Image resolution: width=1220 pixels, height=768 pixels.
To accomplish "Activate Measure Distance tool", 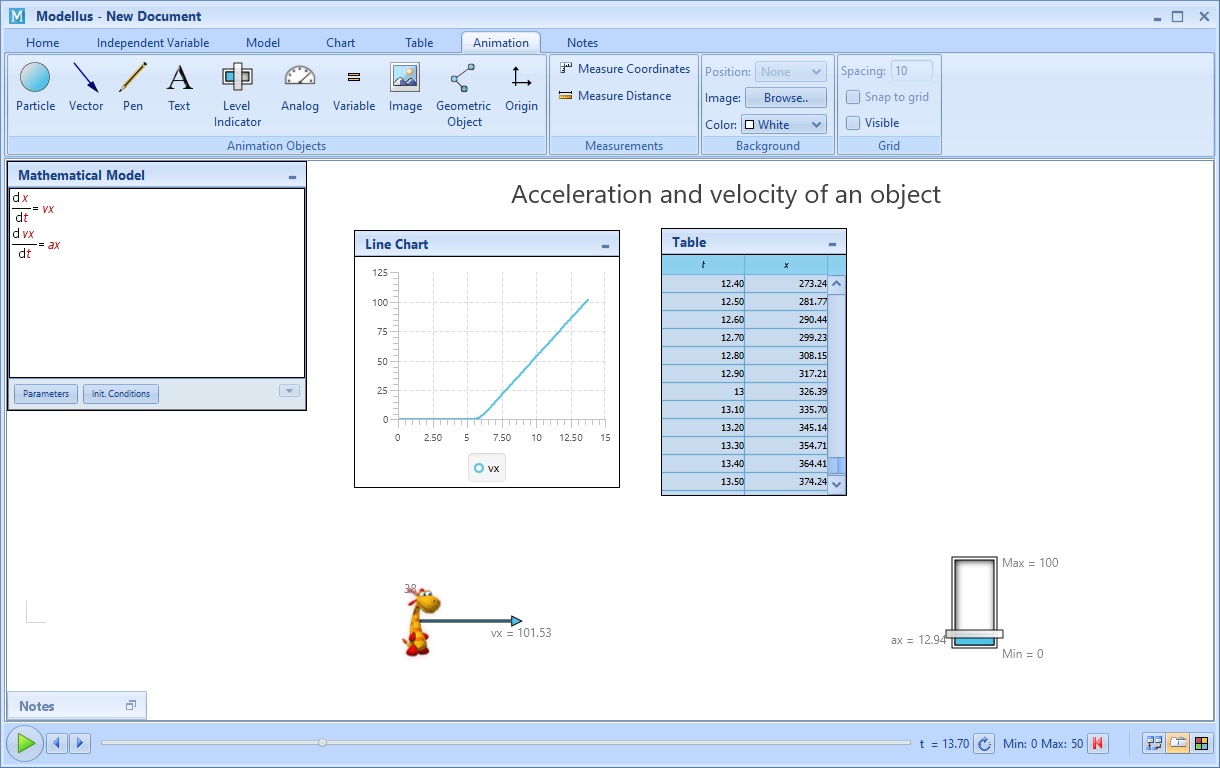I will point(615,96).
